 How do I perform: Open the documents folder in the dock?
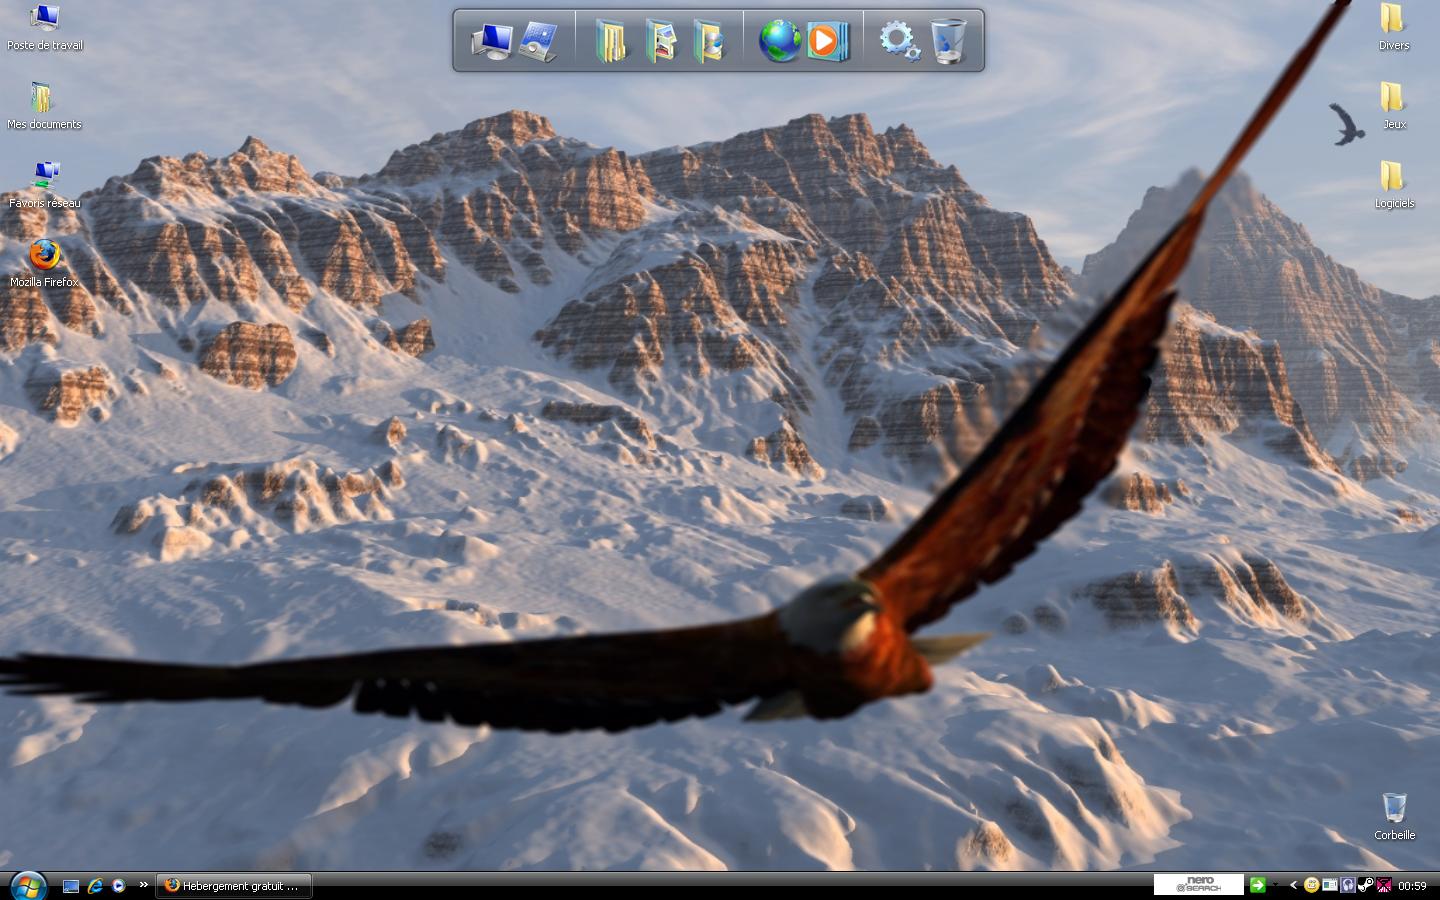tap(611, 41)
